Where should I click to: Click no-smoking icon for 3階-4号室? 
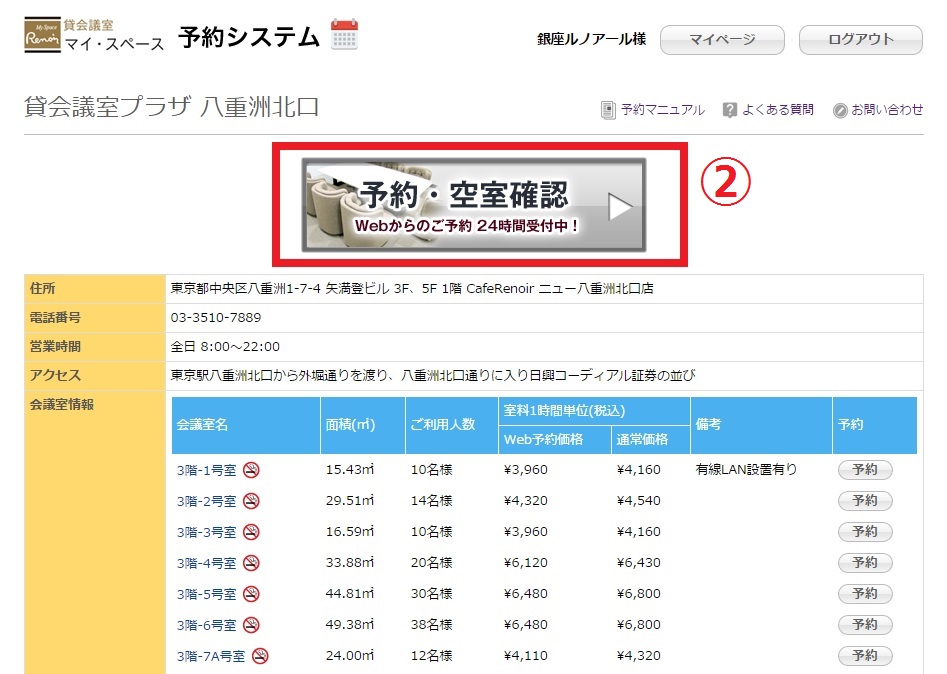pos(251,563)
